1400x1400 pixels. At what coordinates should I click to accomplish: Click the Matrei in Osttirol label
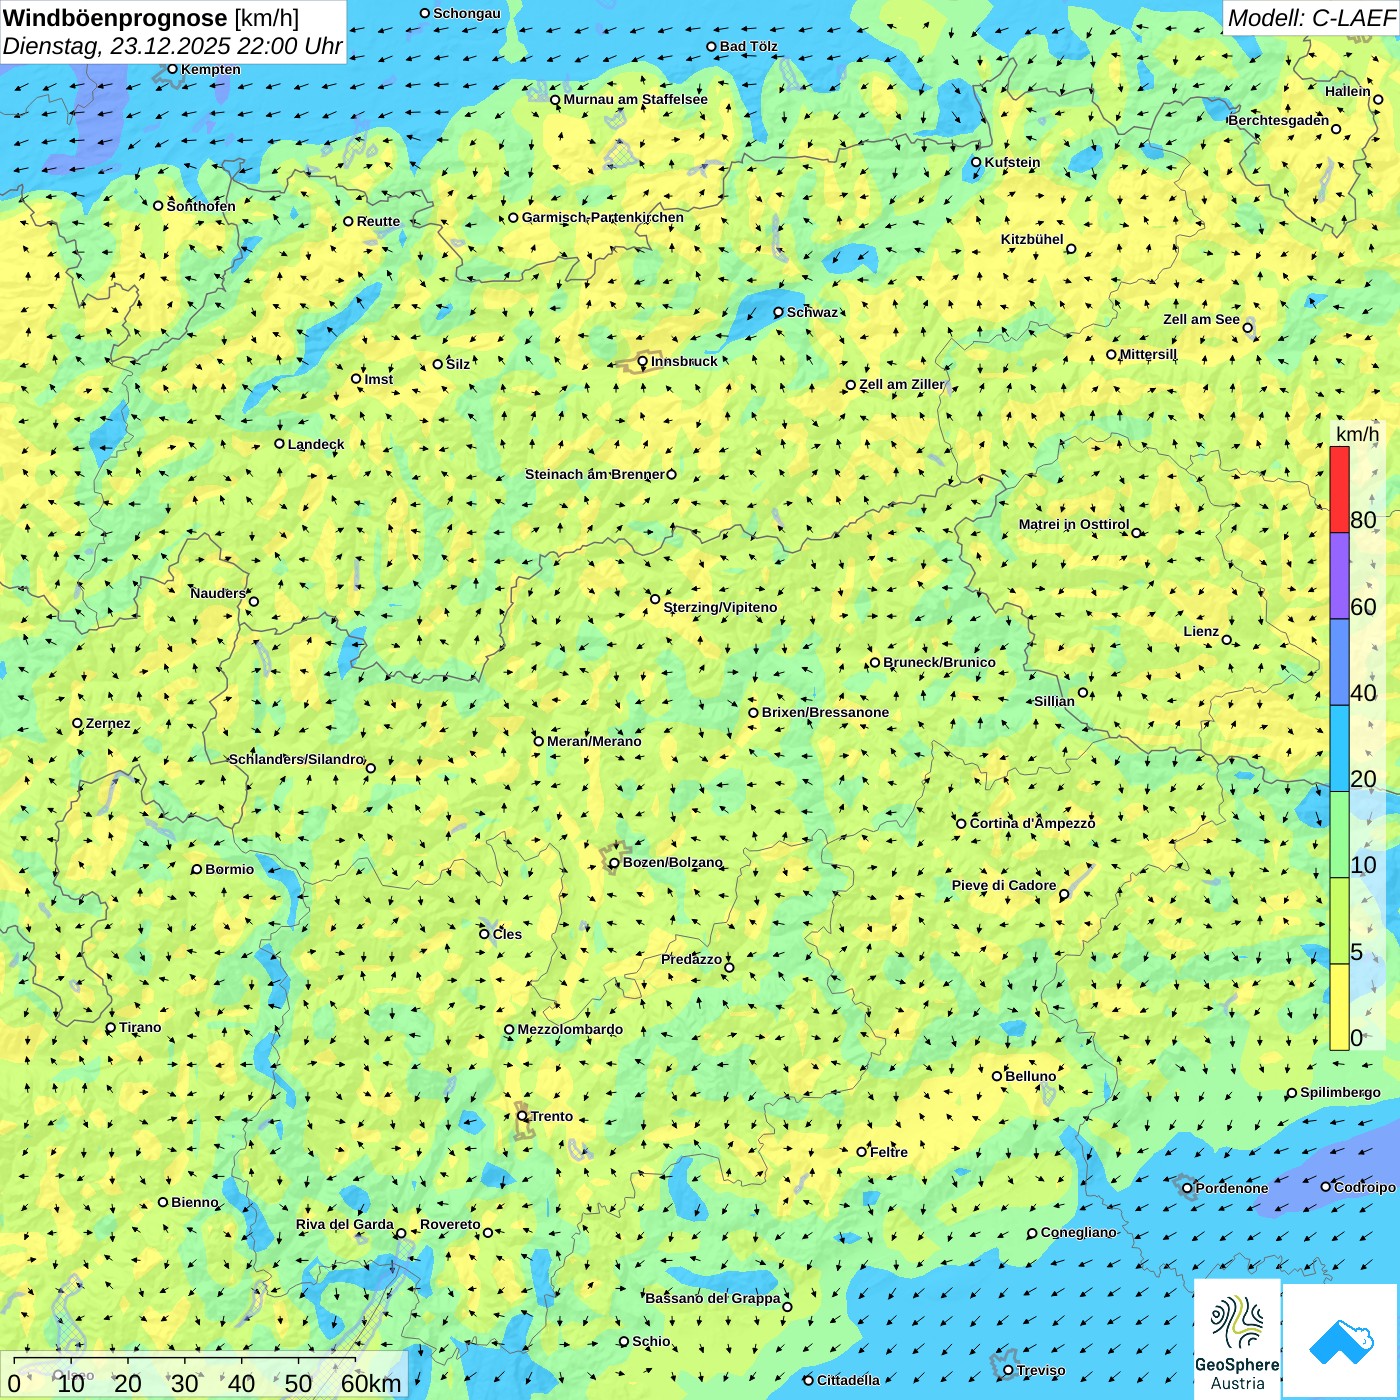coord(1074,524)
